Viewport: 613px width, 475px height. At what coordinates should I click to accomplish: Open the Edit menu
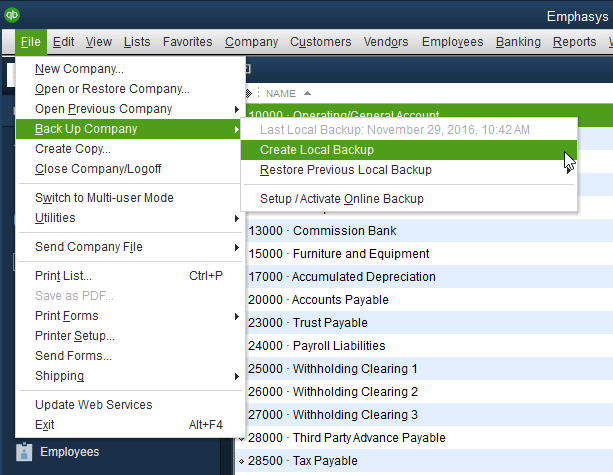63,42
